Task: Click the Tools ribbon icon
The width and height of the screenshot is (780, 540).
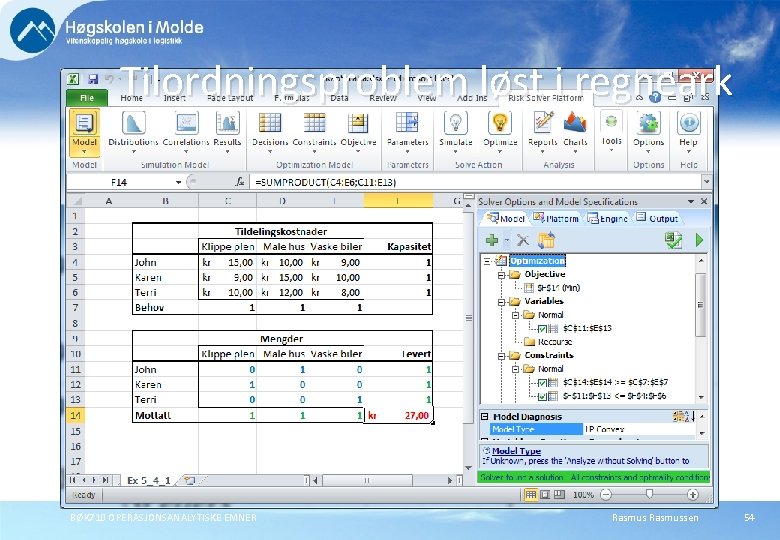Action: pyautogui.click(x=611, y=122)
